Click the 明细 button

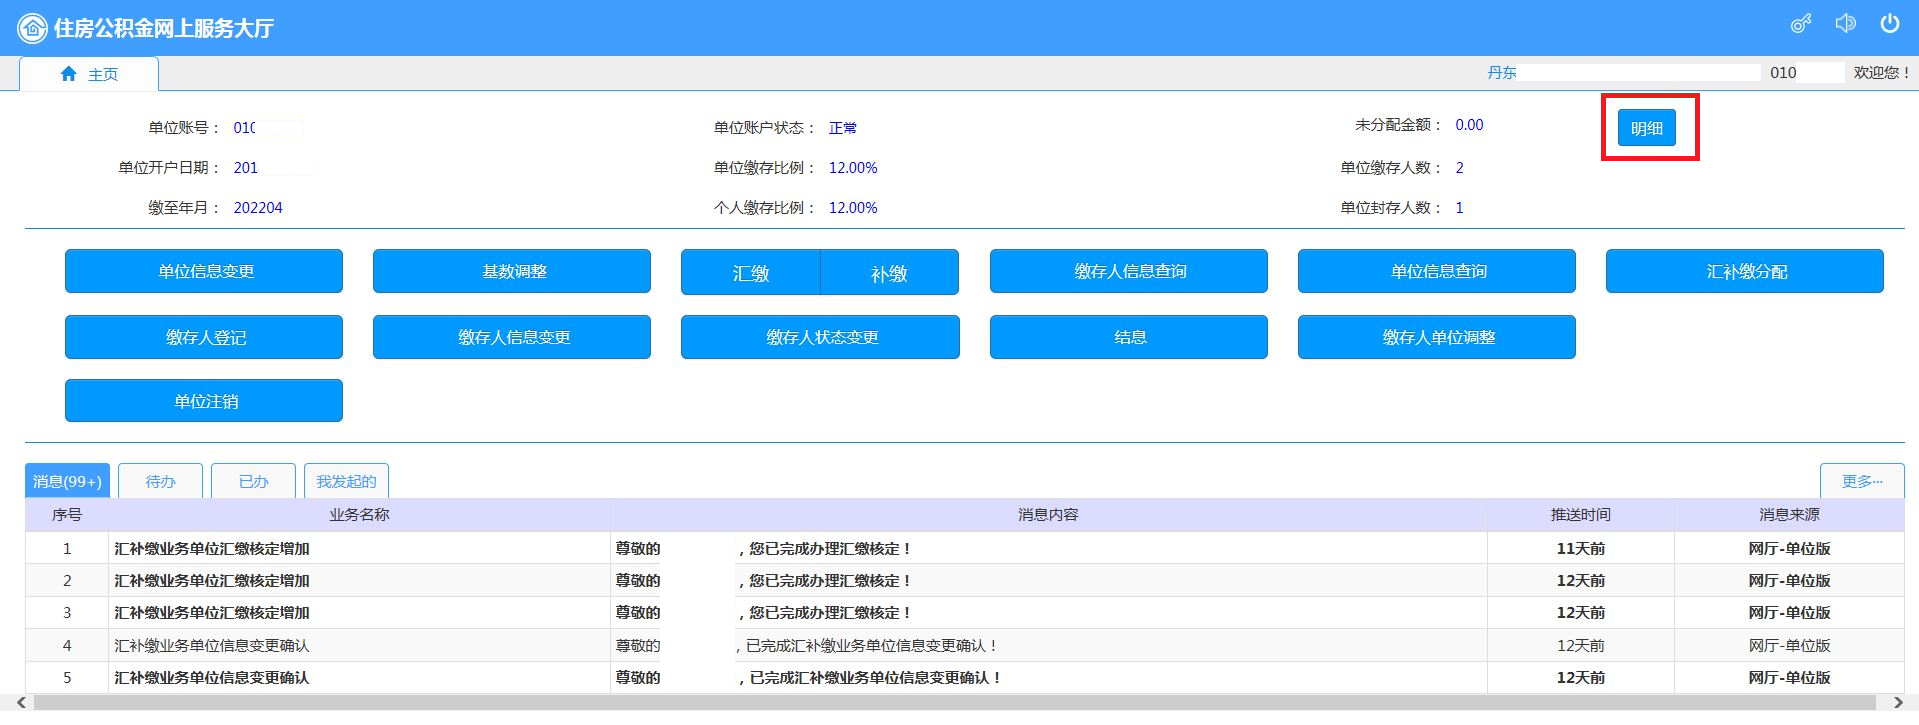pos(1646,128)
